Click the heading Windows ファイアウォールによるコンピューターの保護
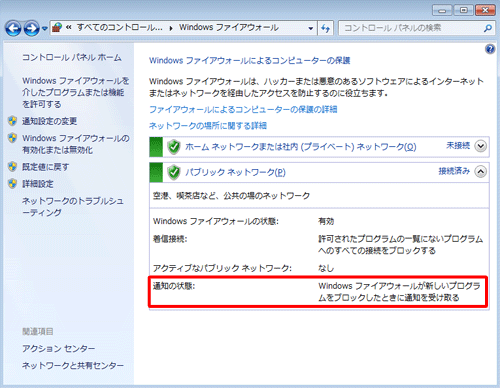This screenshot has width=500, height=388. pyautogui.click(x=249, y=61)
